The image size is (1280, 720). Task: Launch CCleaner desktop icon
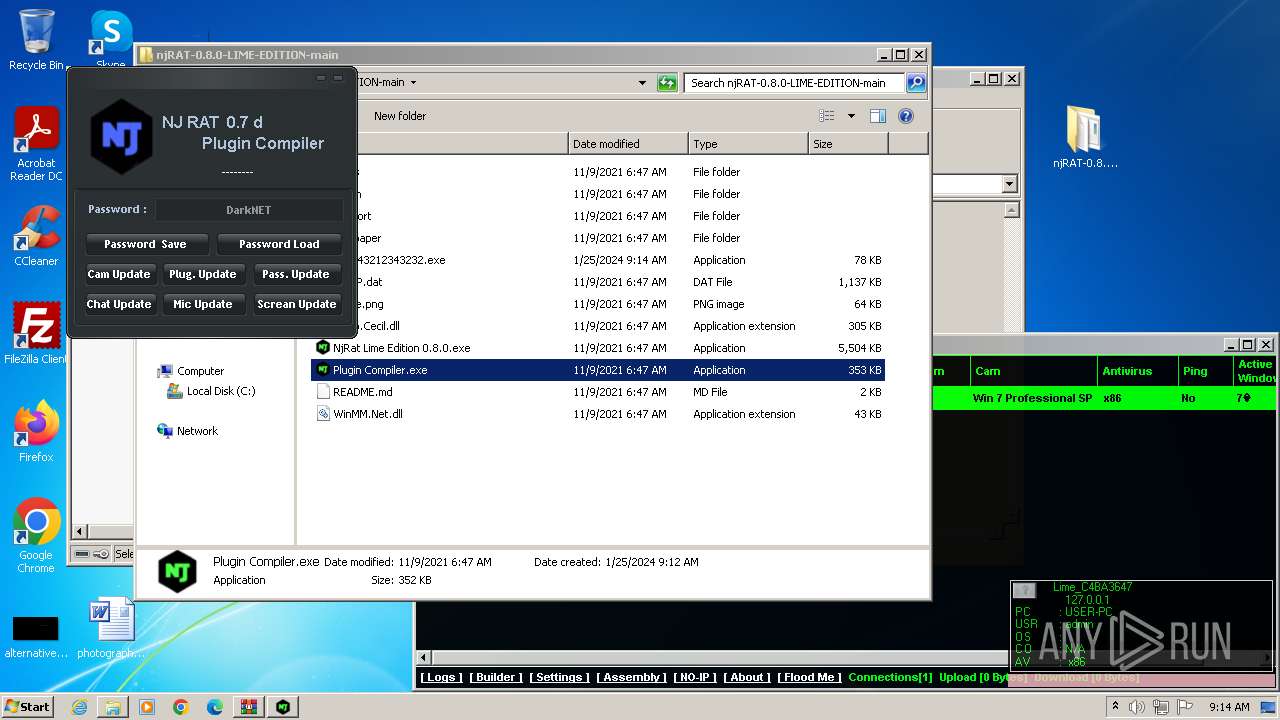(x=36, y=236)
